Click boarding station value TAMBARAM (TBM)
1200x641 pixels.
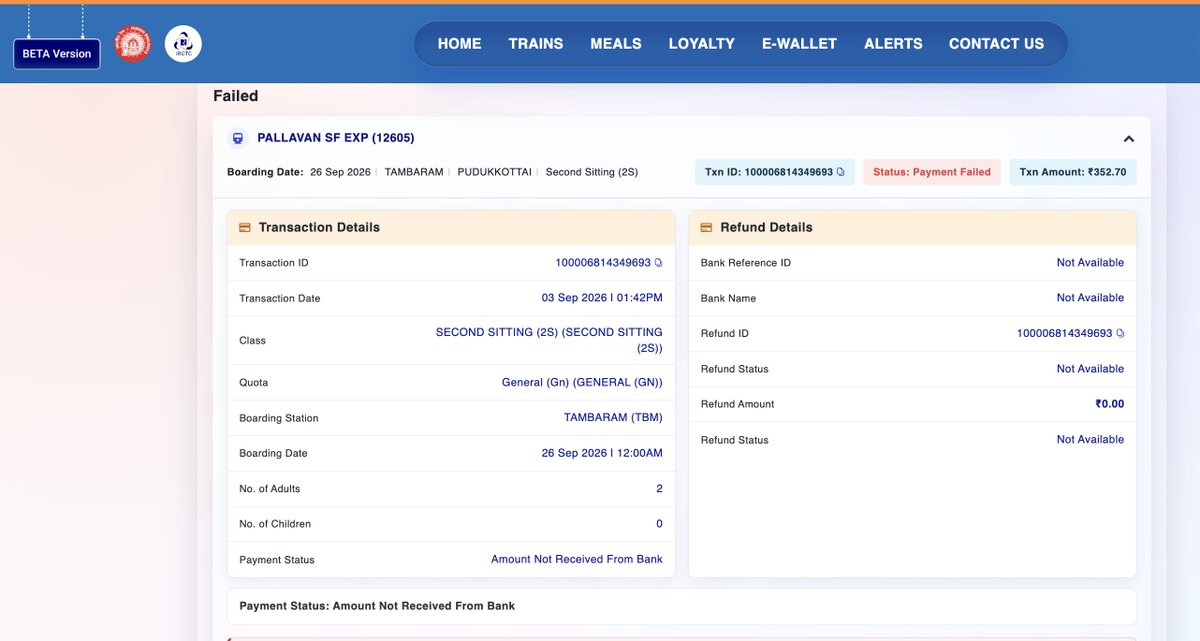coord(613,418)
